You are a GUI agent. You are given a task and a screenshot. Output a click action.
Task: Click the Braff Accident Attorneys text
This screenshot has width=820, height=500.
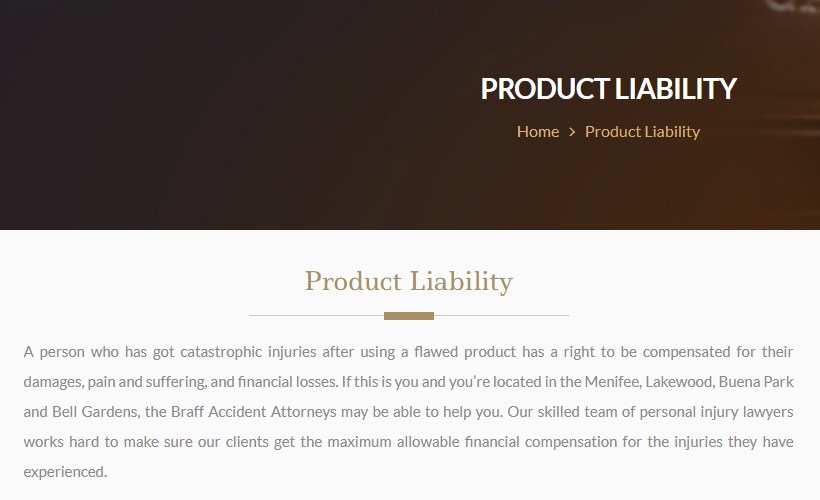pos(253,412)
